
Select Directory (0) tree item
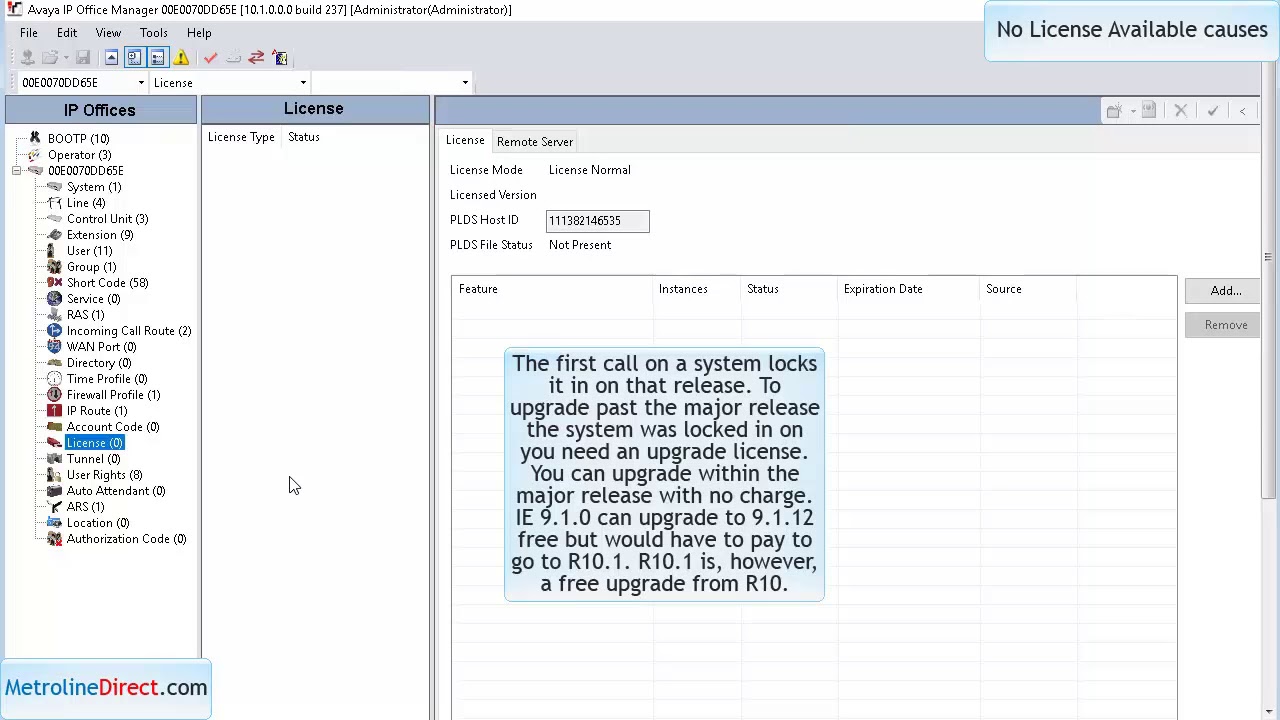pos(99,363)
